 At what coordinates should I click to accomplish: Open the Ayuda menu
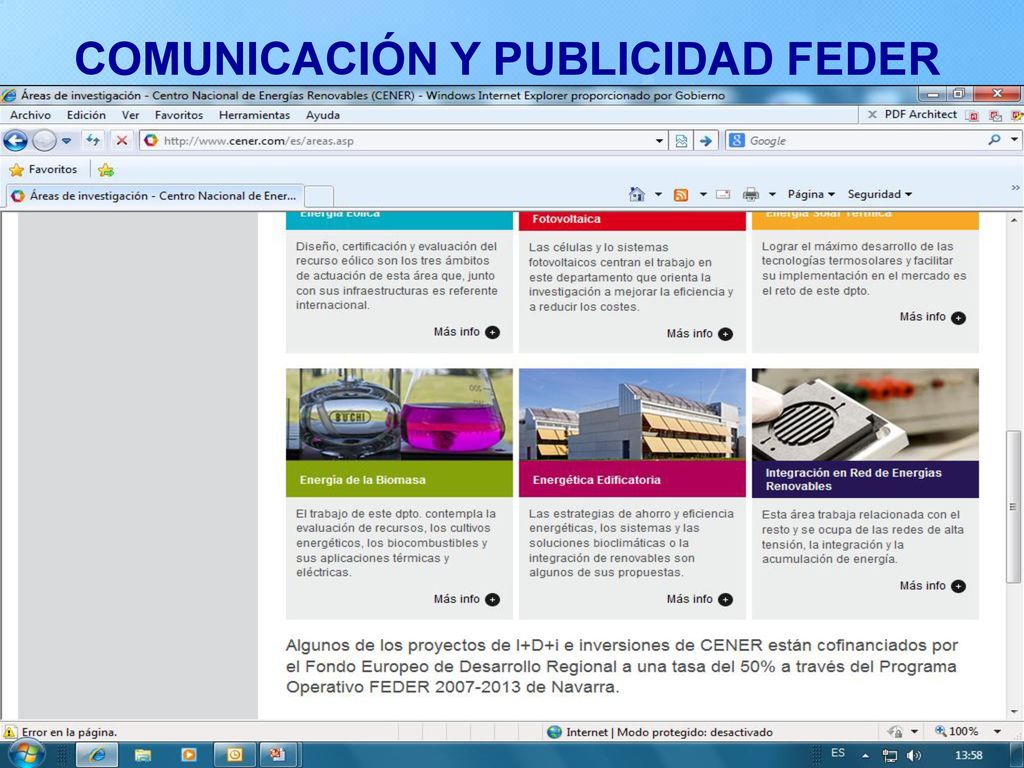323,115
